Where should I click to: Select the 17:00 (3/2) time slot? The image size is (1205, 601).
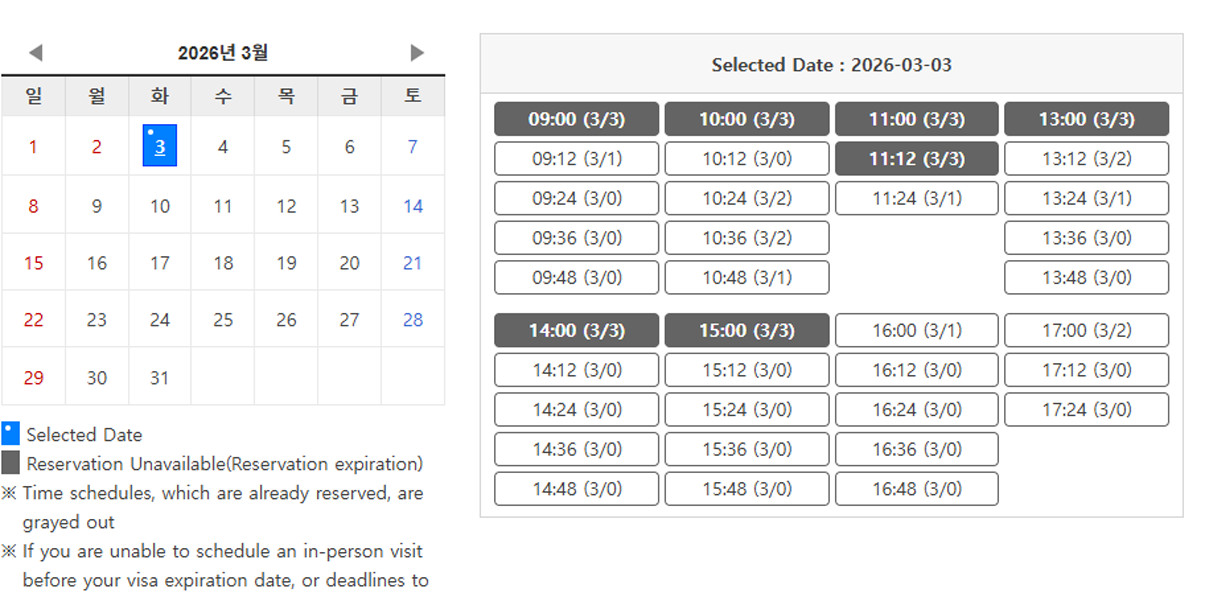(x=1087, y=330)
